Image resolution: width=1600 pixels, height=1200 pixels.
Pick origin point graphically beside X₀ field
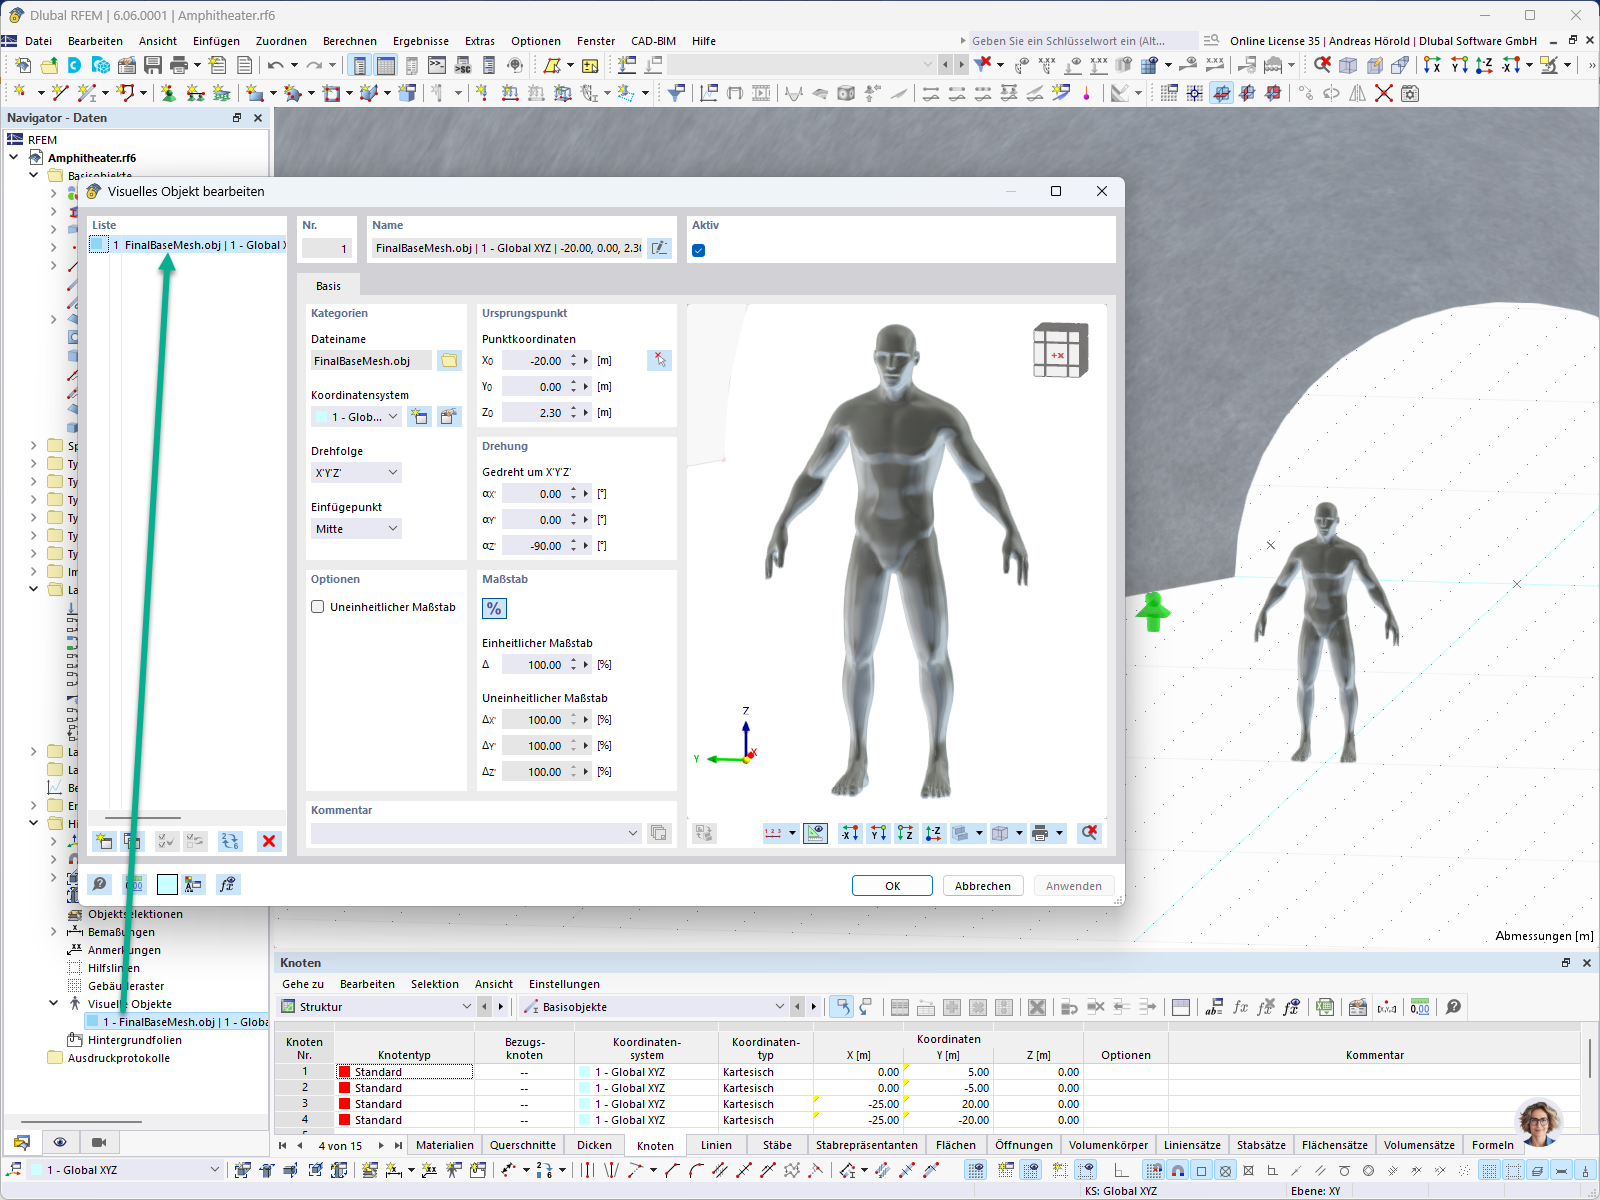659,360
